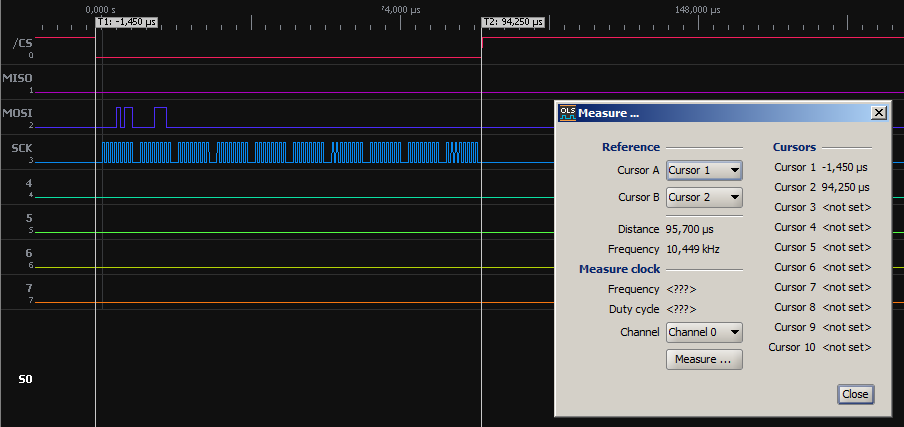Click the Cursors heading
The image size is (904, 427).
[794, 147]
